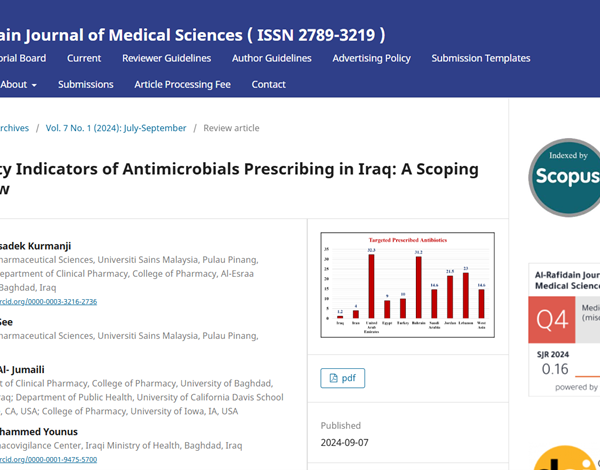Open Article Processing Fee page

tap(182, 84)
